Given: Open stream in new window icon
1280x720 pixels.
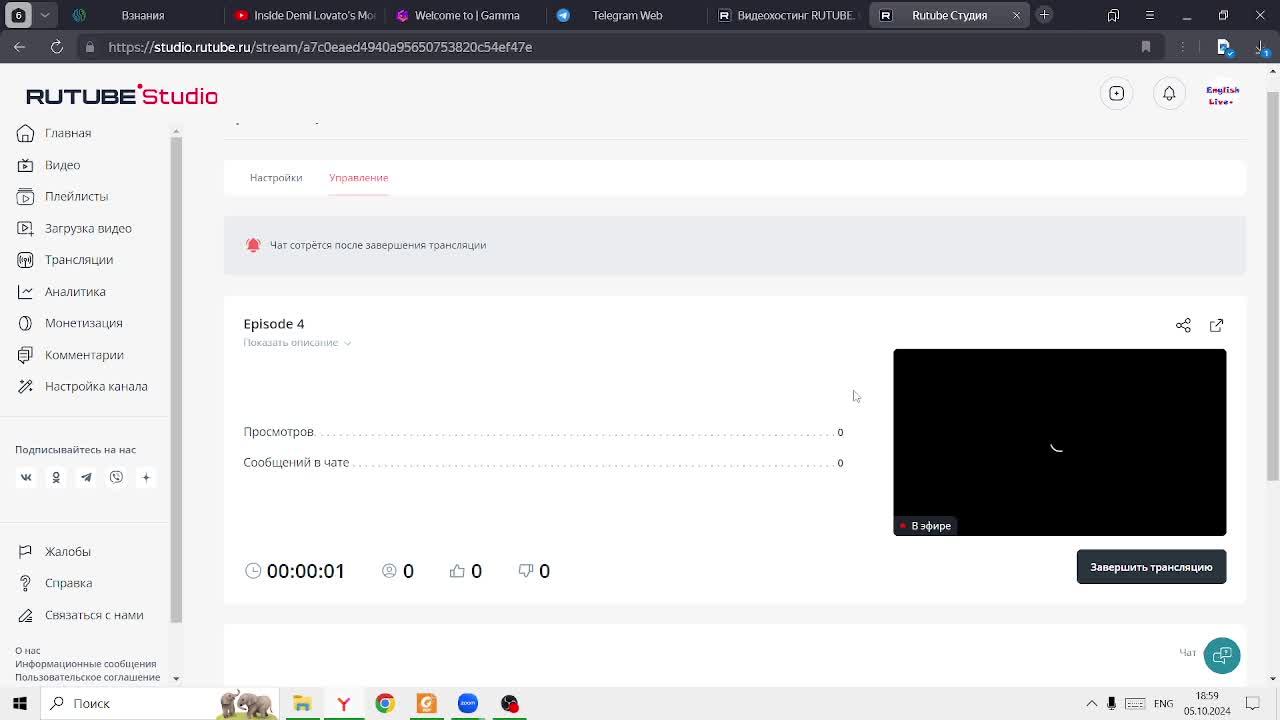Looking at the screenshot, I should (x=1216, y=325).
